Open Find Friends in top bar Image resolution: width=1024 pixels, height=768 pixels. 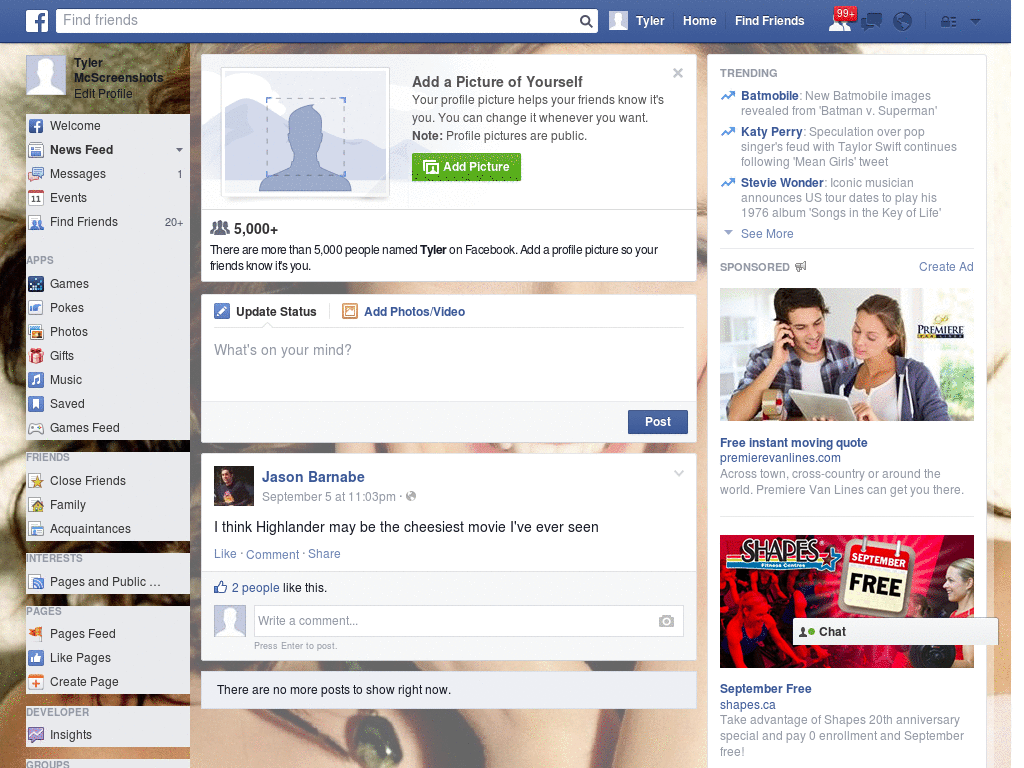tap(769, 21)
